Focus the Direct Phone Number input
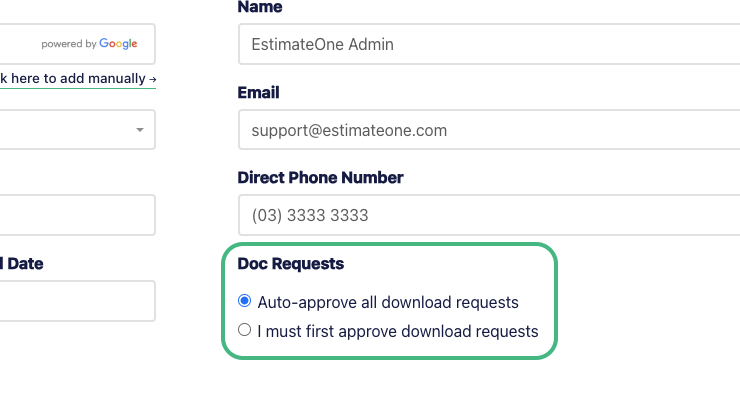This screenshot has height=418, width=740. [489, 215]
